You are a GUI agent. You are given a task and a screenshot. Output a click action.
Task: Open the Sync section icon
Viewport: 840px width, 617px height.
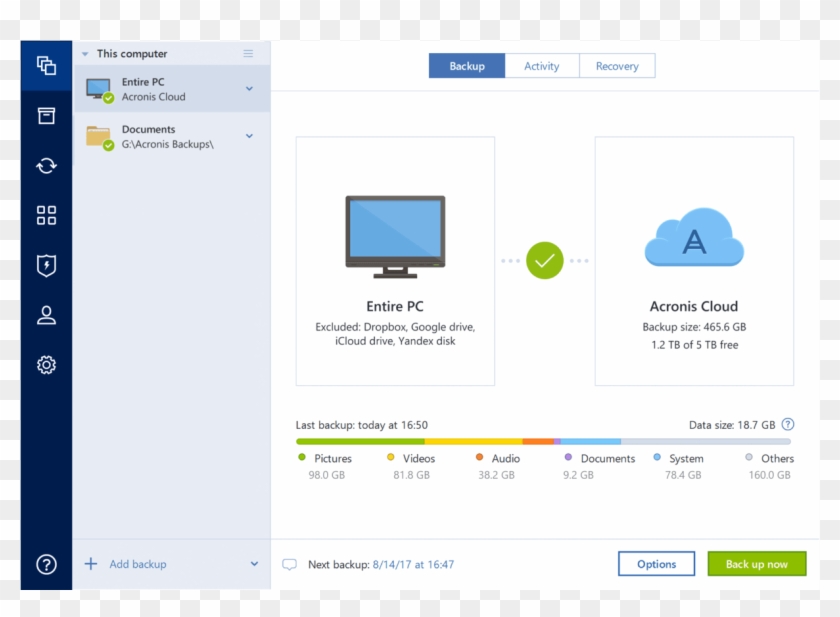point(46,165)
